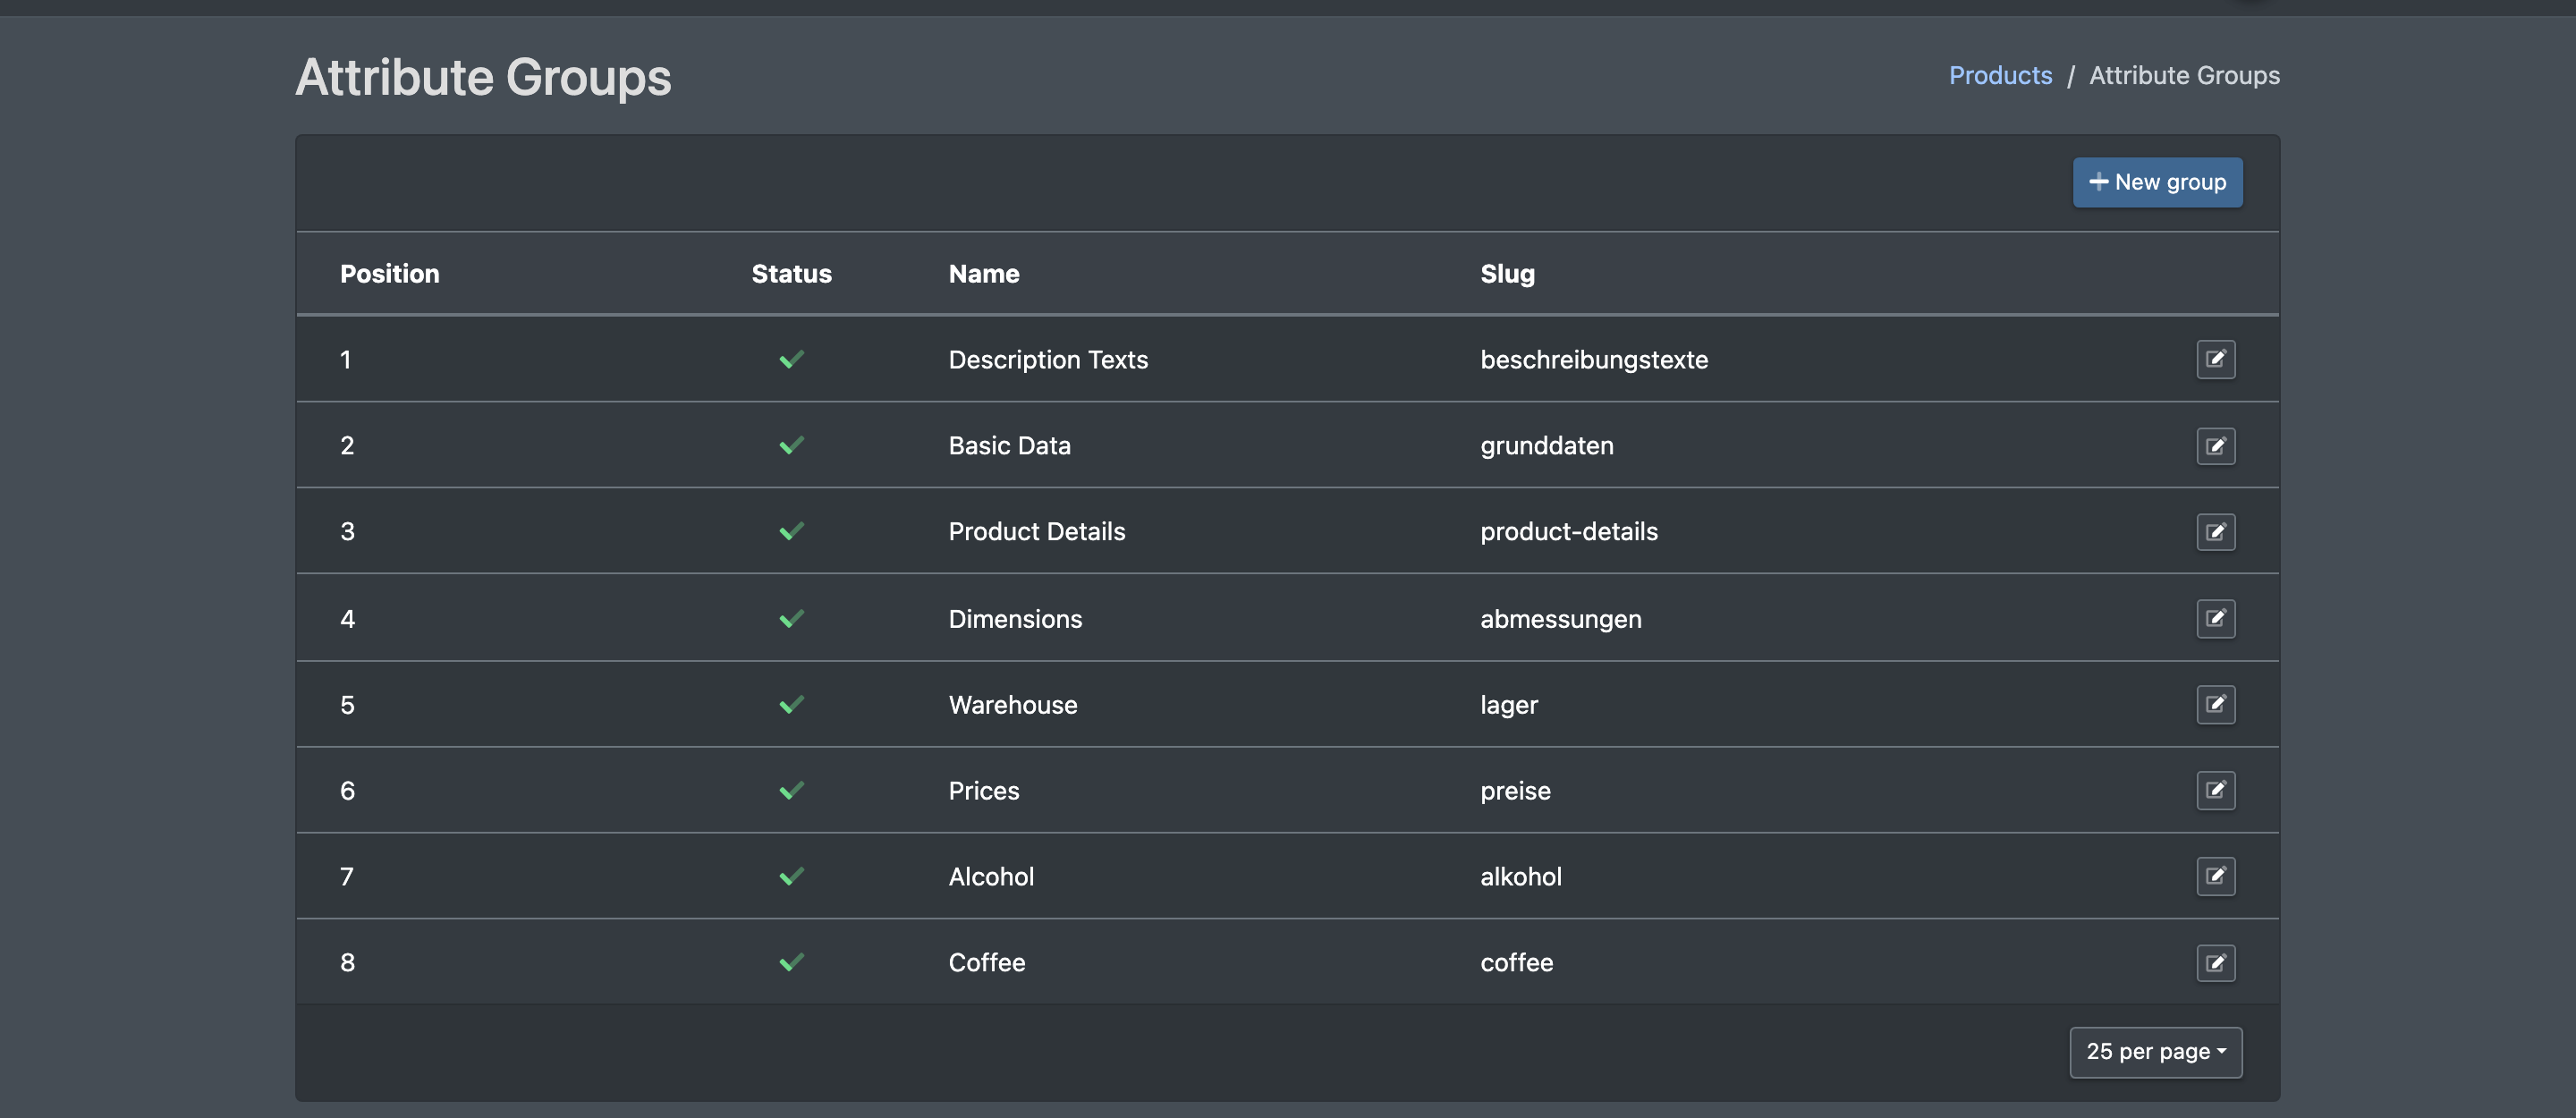Edit the Prices group

tap(2215, 790)
